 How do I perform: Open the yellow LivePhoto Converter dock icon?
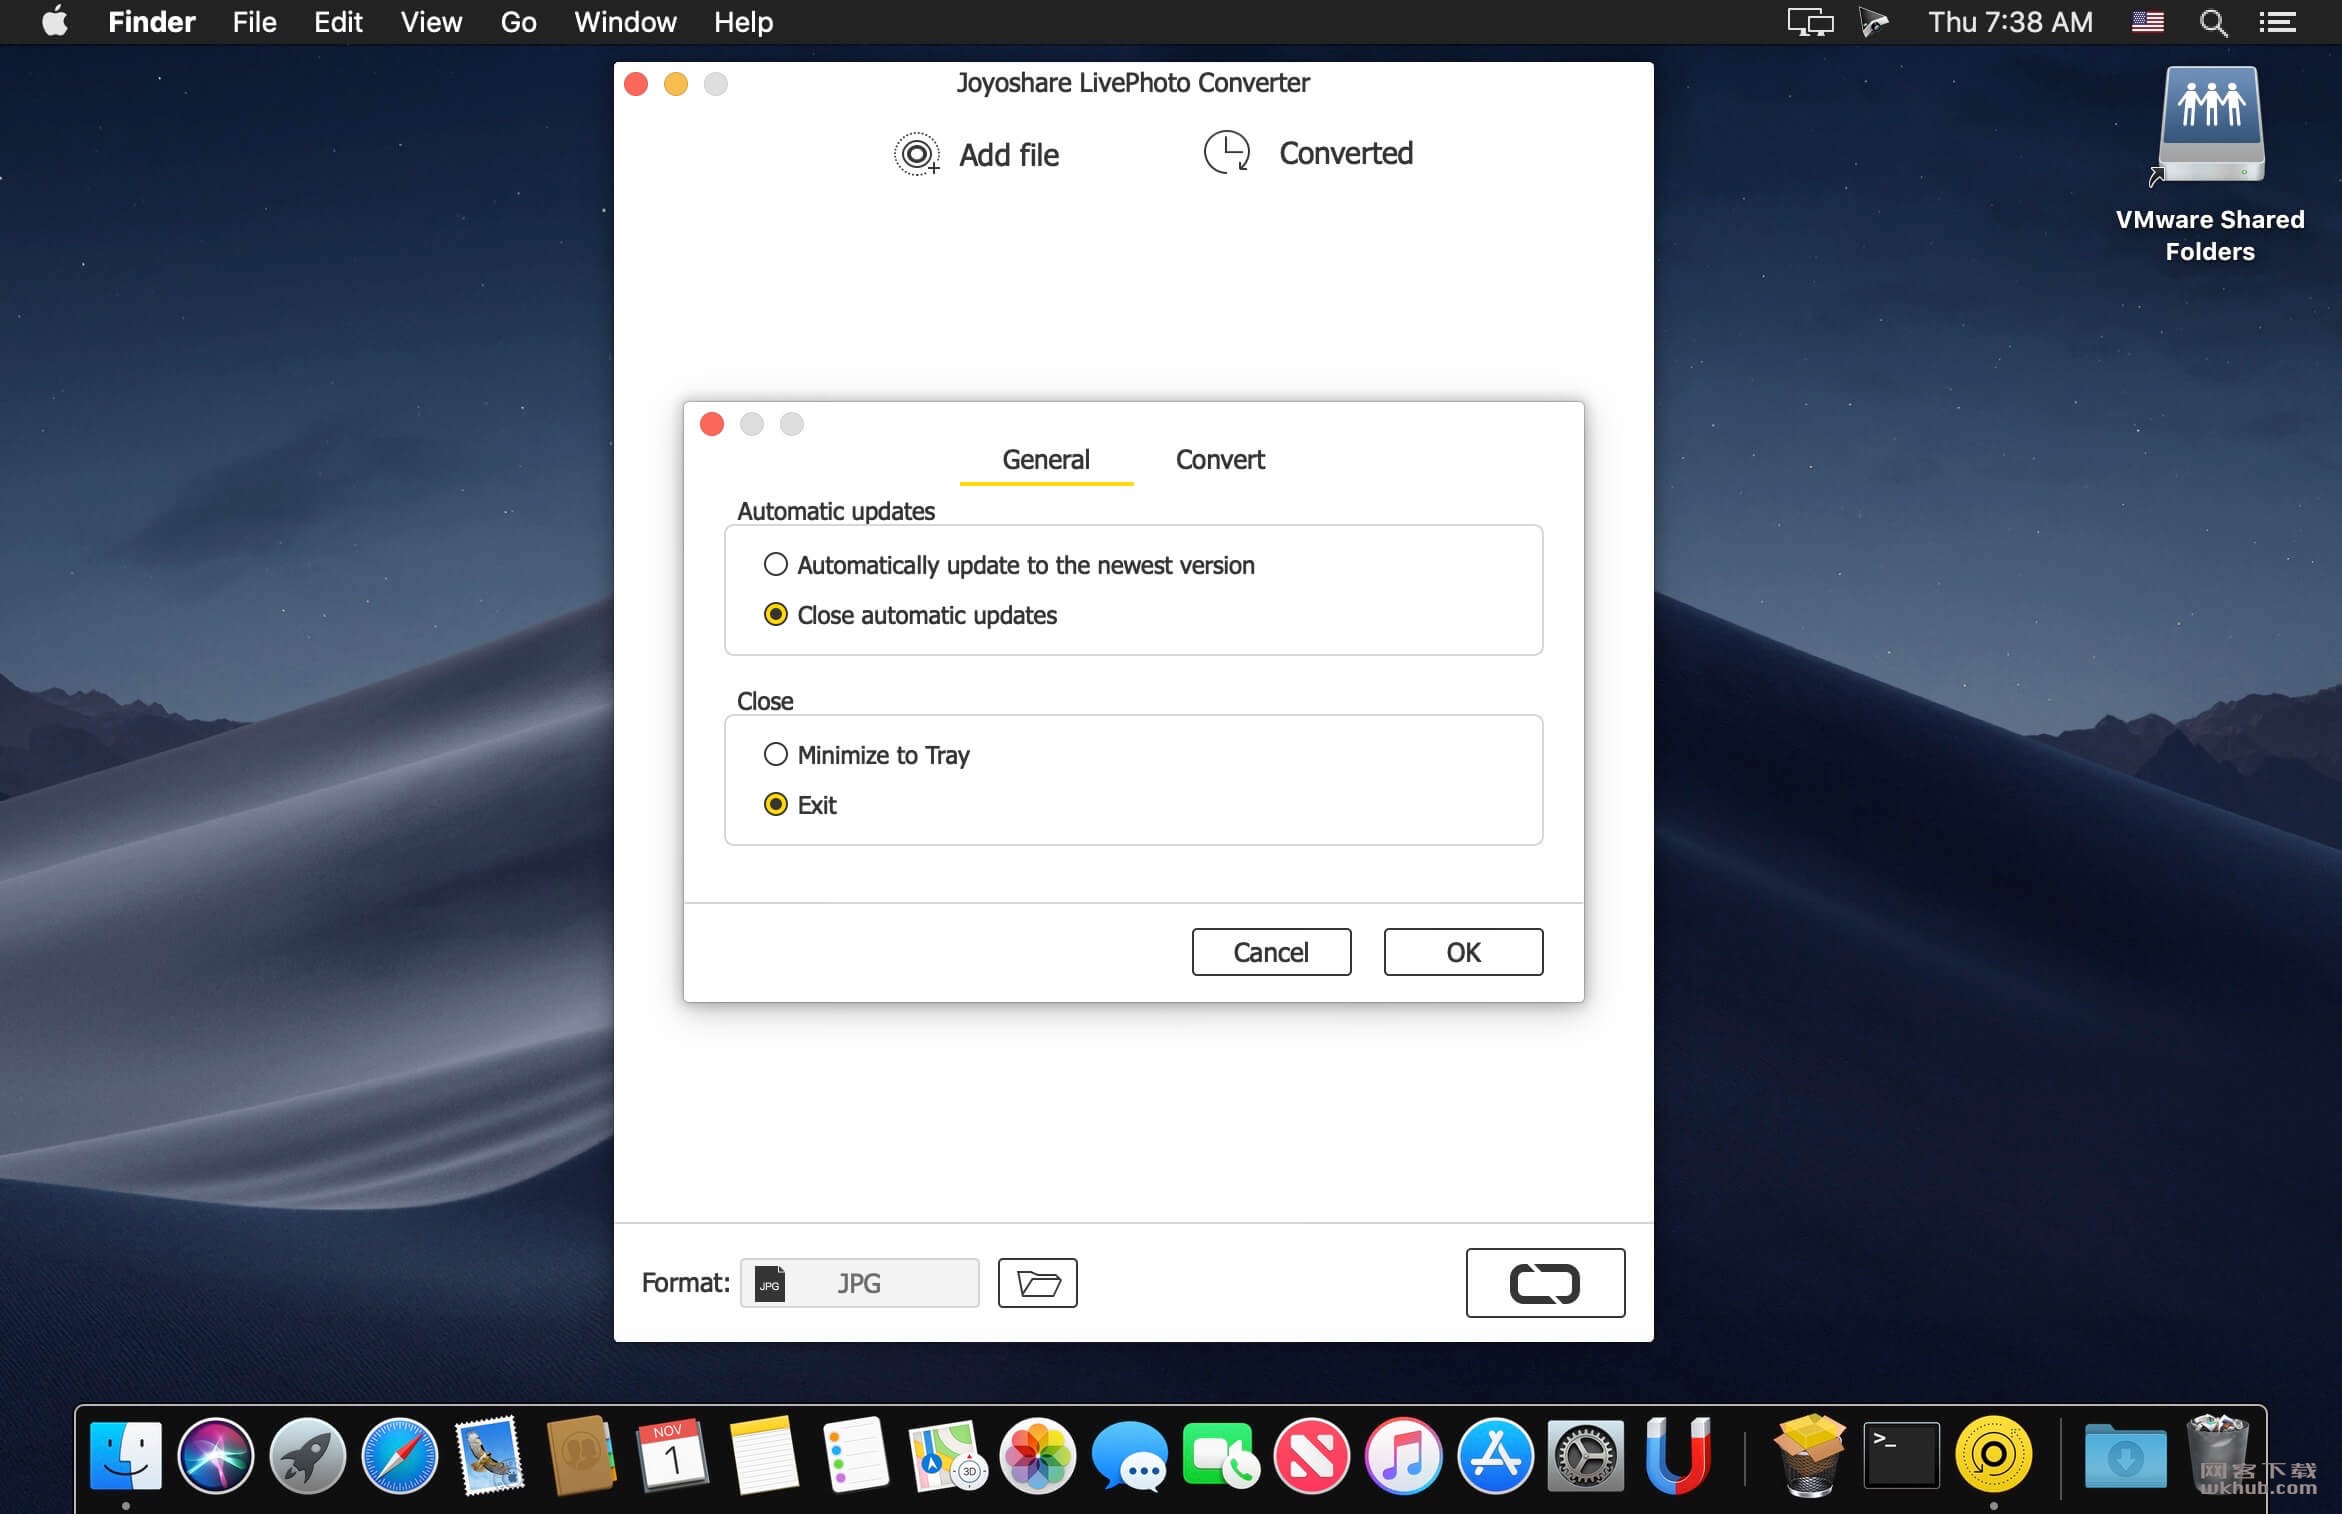point(1993,1455)
